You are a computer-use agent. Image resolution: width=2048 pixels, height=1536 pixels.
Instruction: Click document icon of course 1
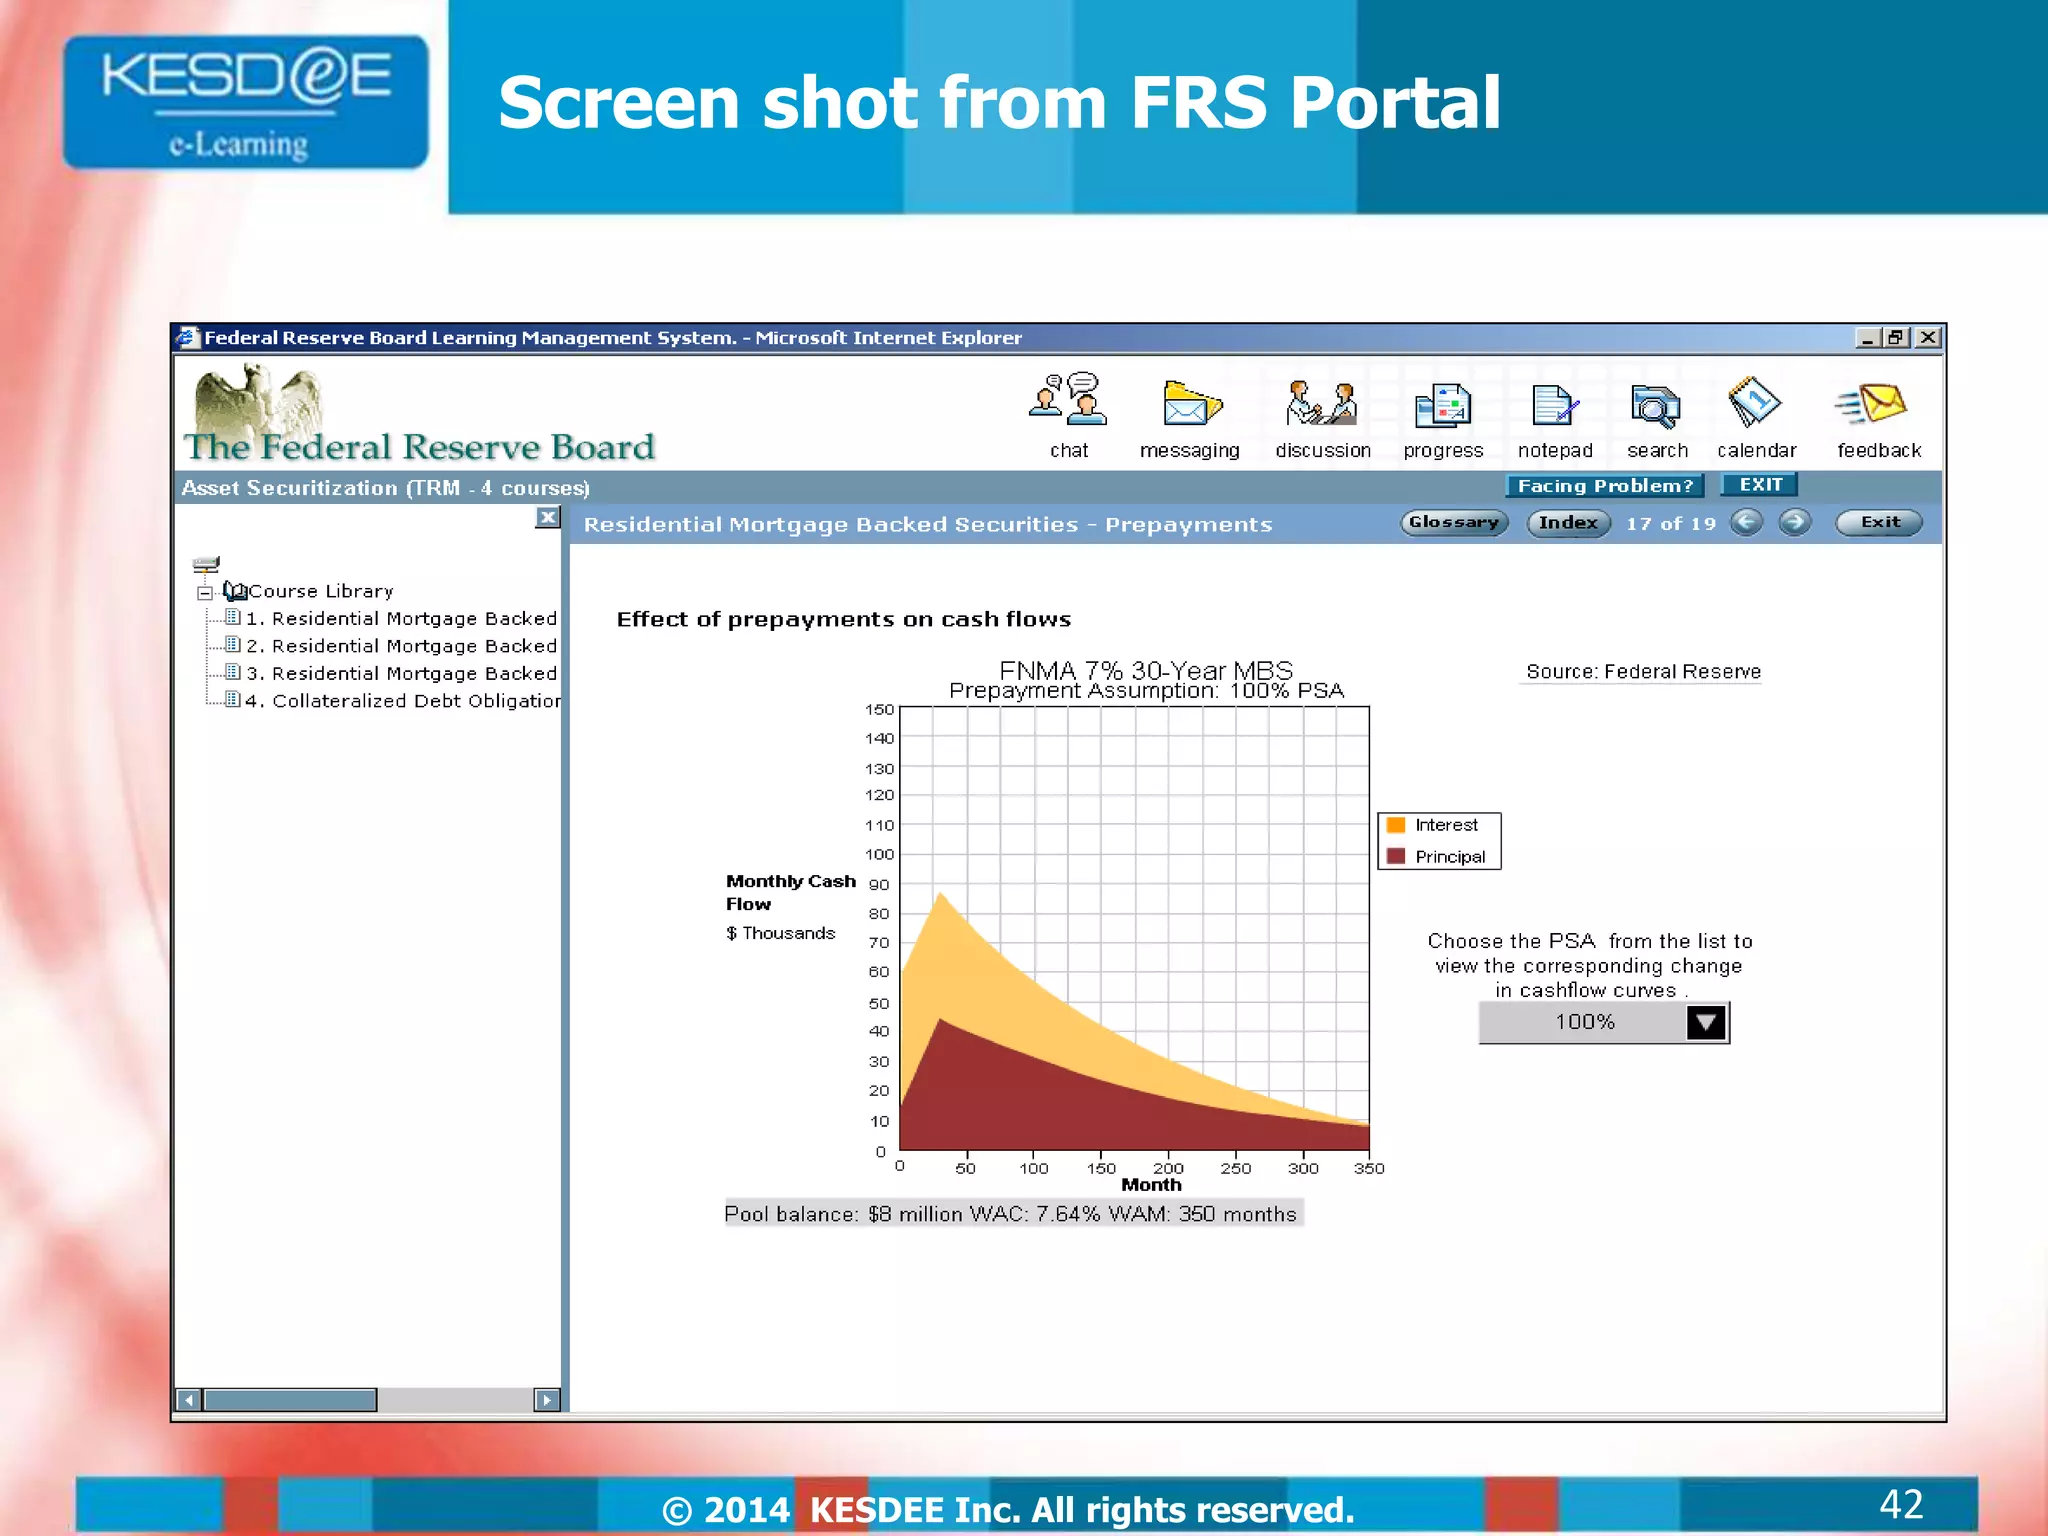[232, 617]
